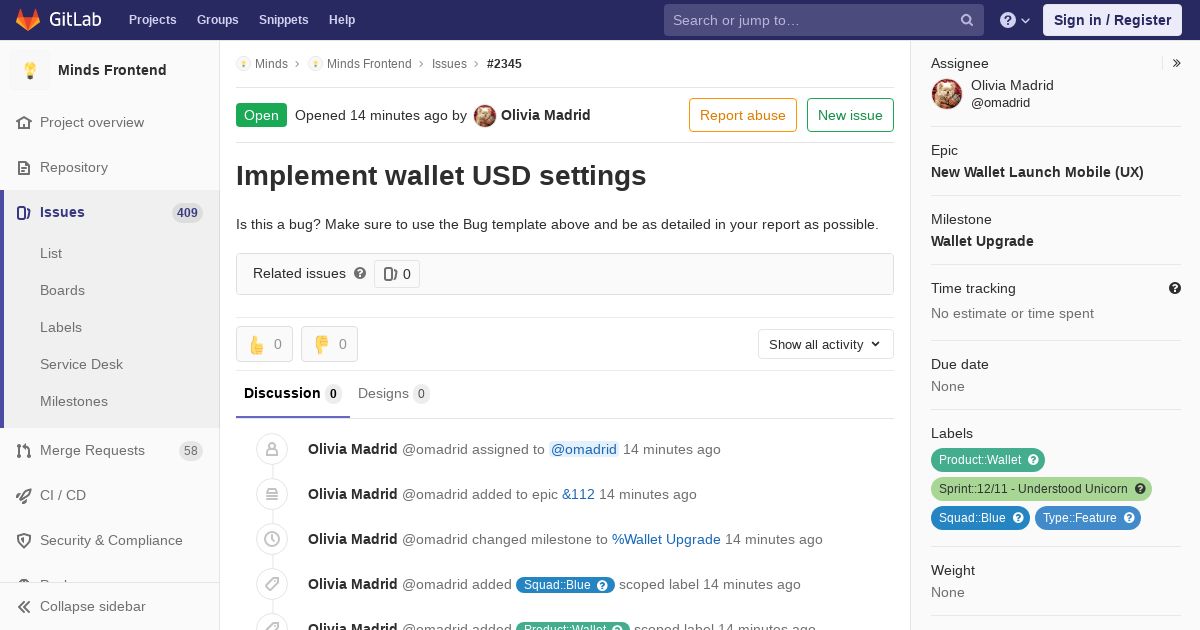
Task: Click the Security & Compliance shield icon
Action: 24,540
